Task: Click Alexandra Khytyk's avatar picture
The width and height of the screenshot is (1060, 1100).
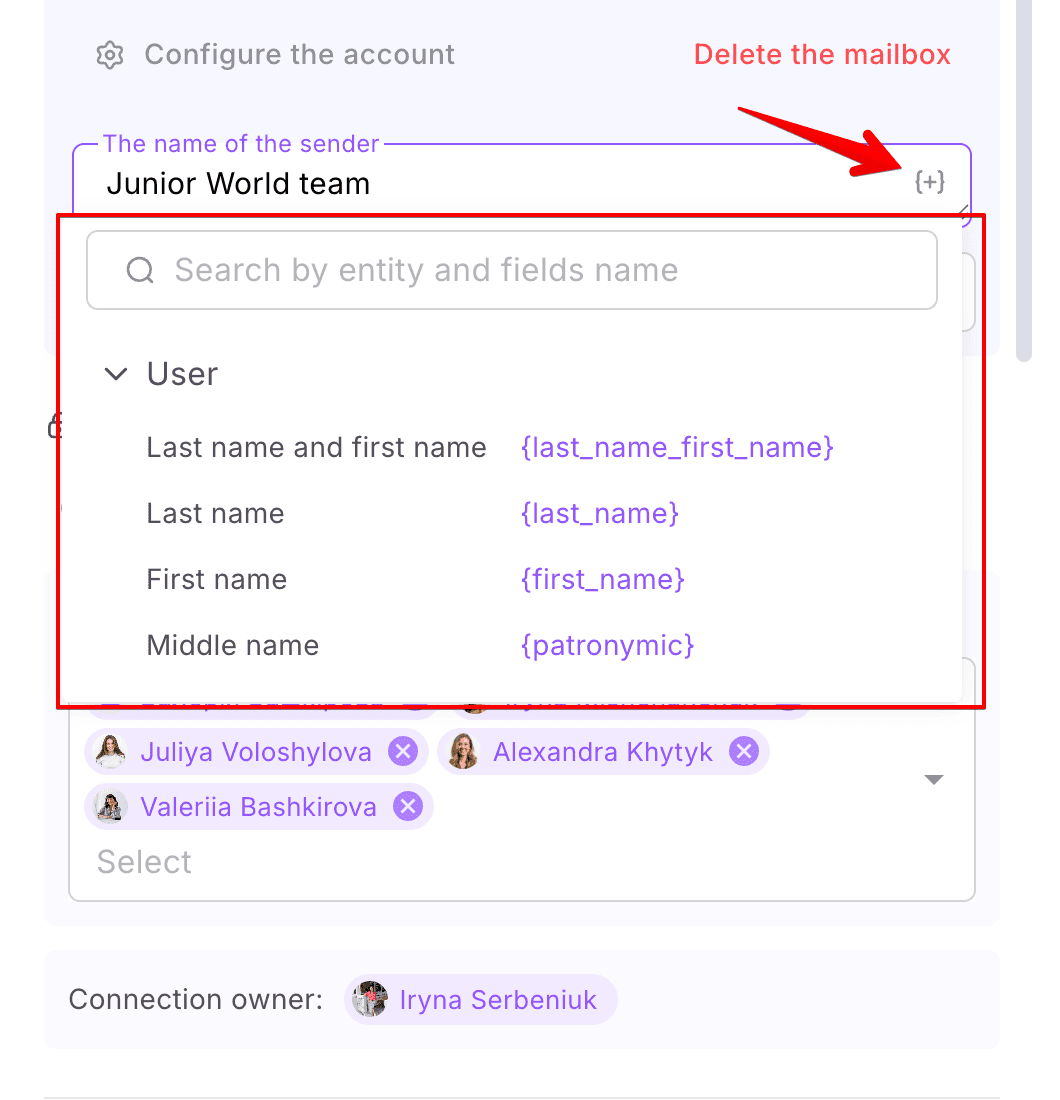Action: tap(463, 752)
